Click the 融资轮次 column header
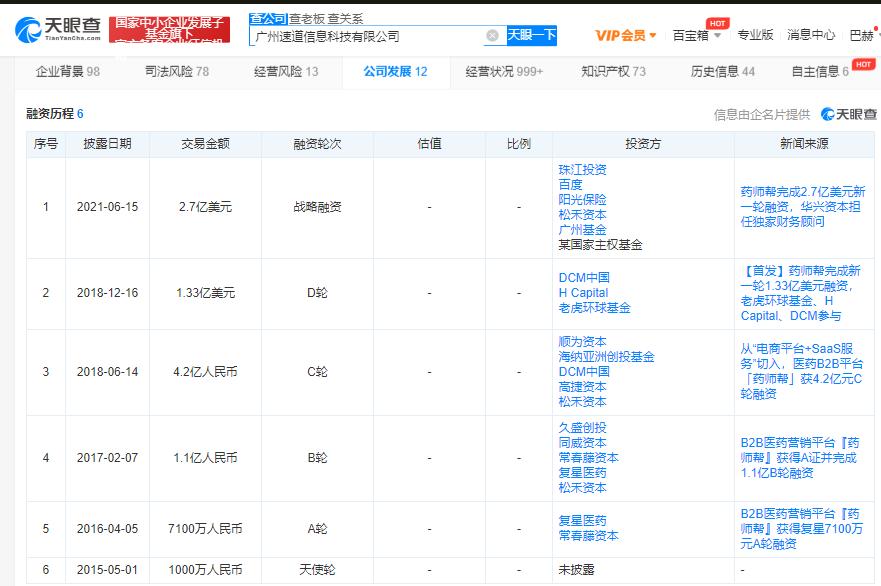The height and width of the screenshot is (586, 881). click(x=317, y=144)
